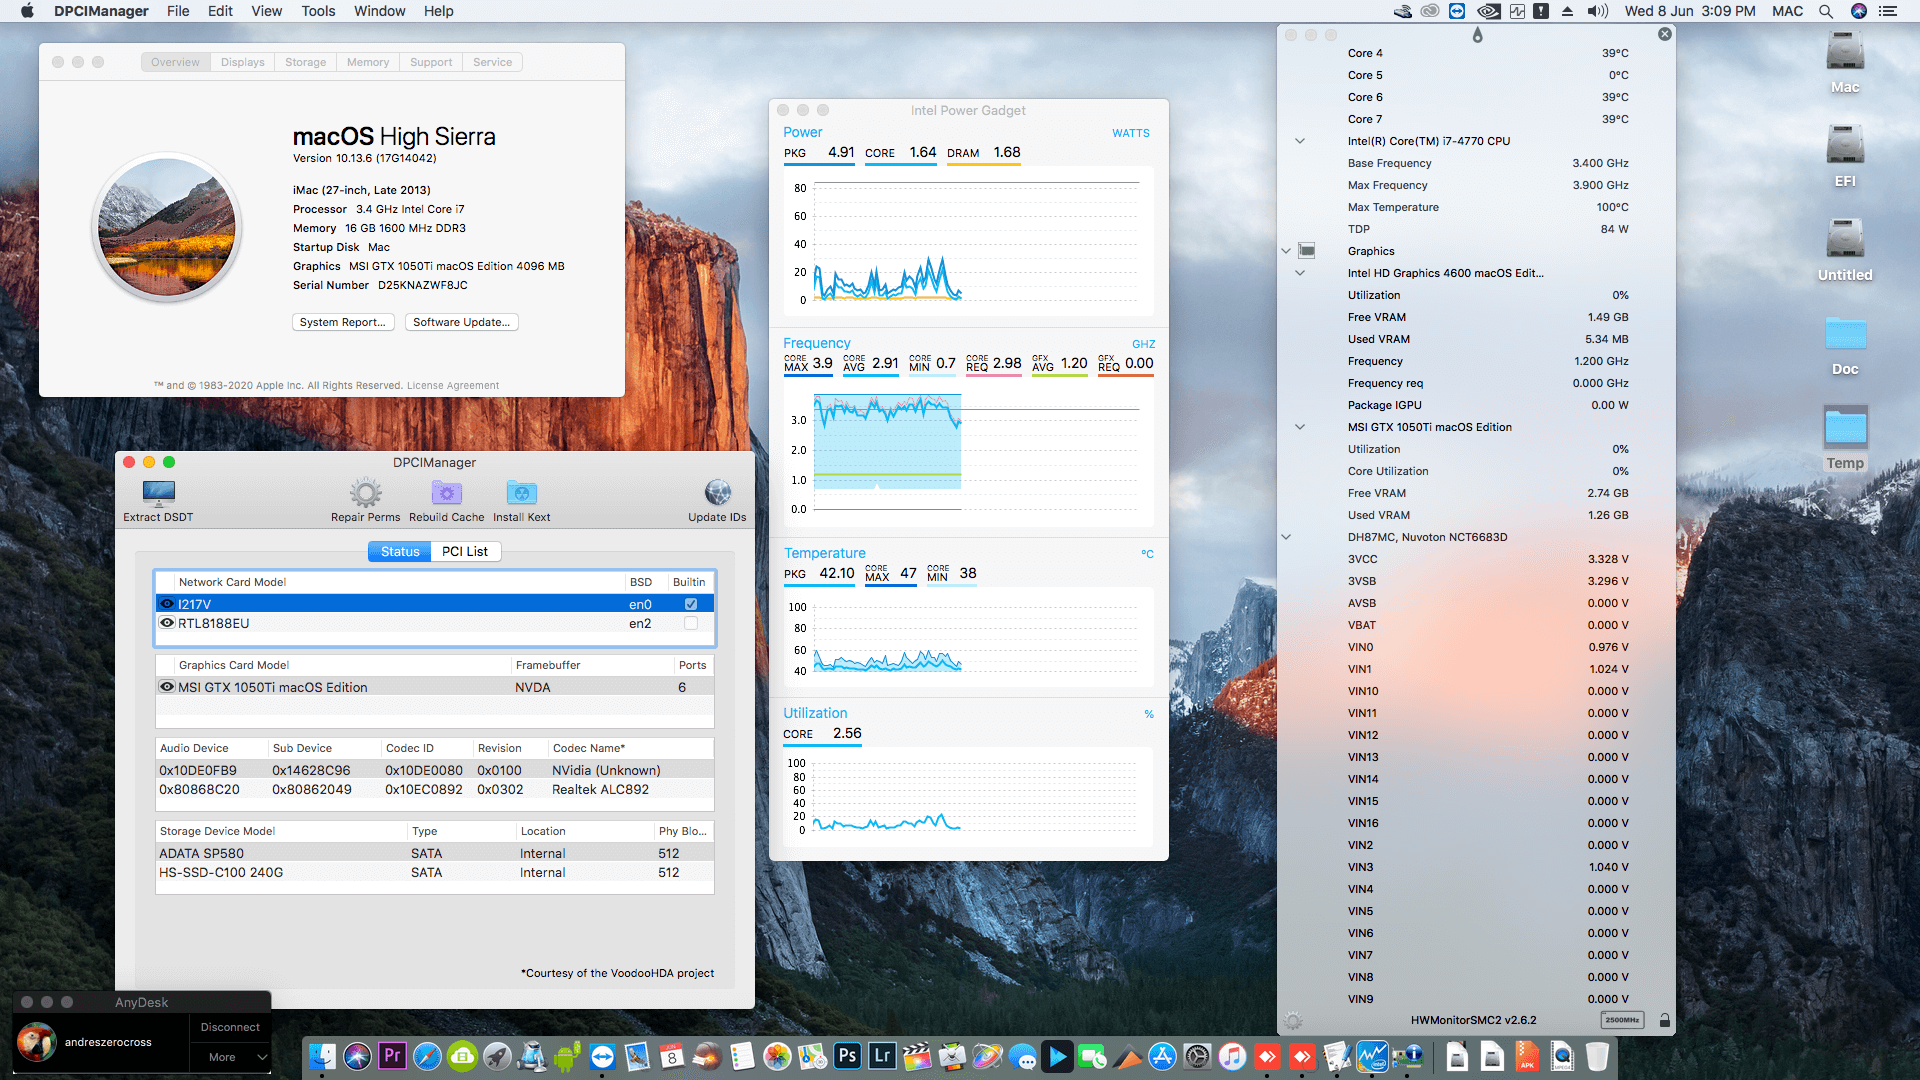Click eye icon beside MSI GTX 1050Ti row
Viewport: 1920px width, 1080px height.
[167, 687]
